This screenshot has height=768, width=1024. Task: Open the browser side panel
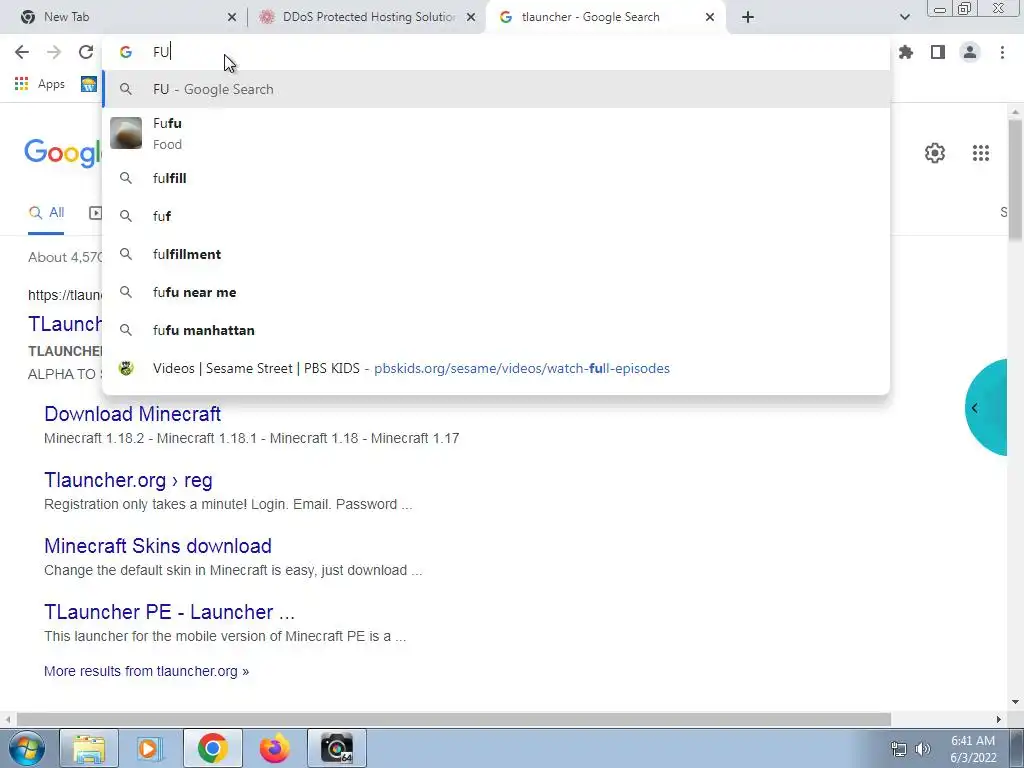click(938, 52)
